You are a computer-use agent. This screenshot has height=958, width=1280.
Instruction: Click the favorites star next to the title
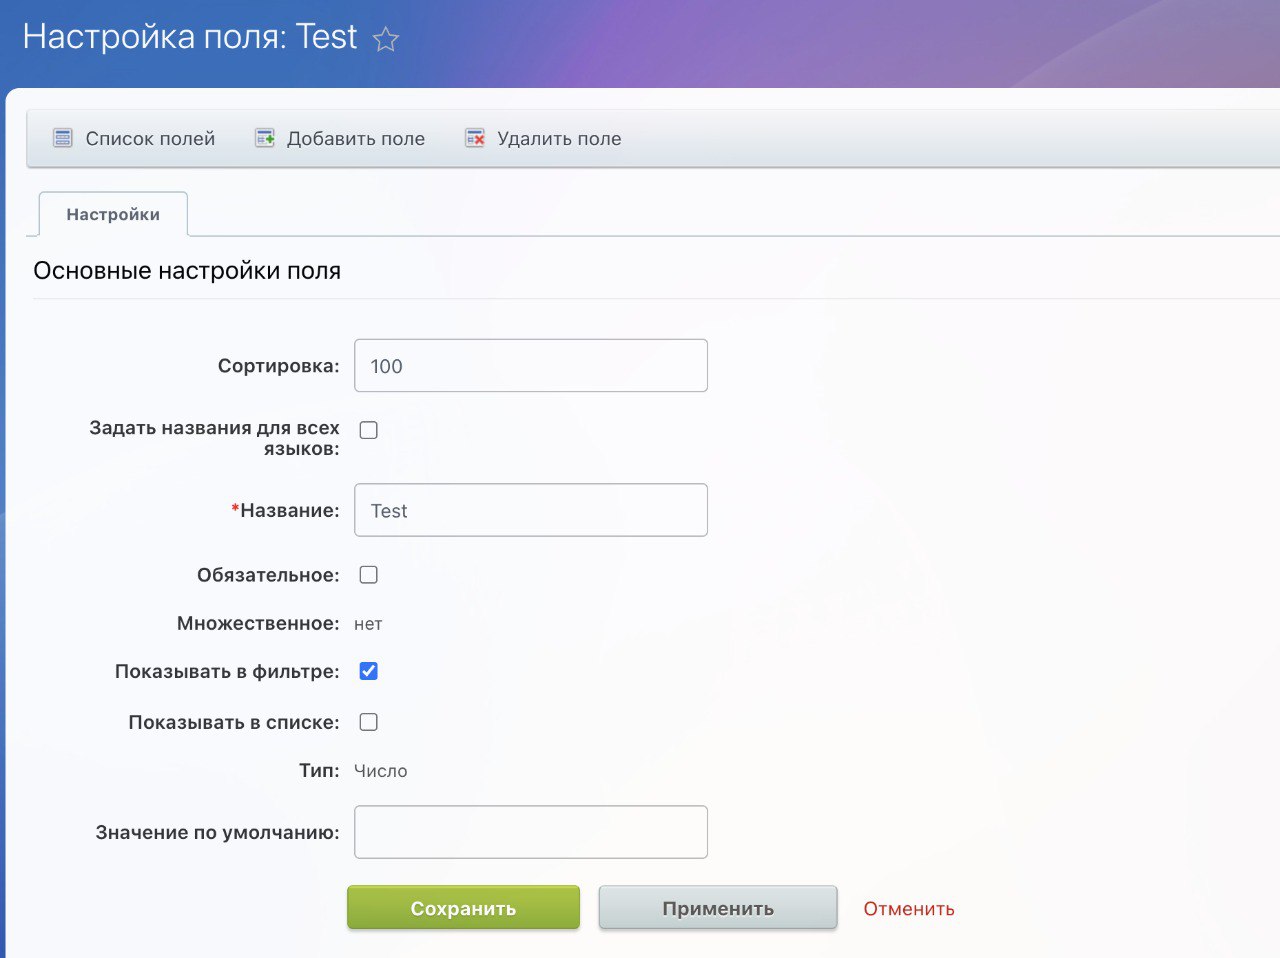(386, 40)
